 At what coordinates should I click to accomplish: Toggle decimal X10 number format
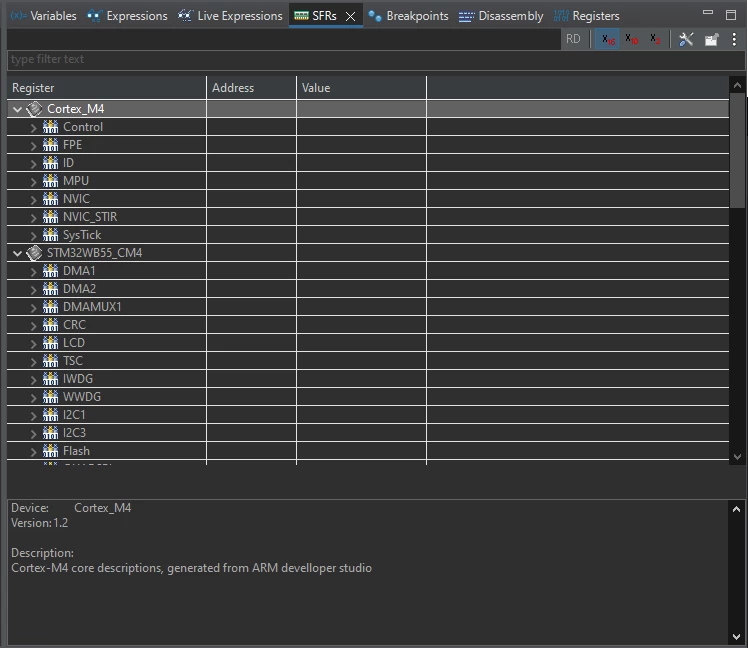[632, 39]
